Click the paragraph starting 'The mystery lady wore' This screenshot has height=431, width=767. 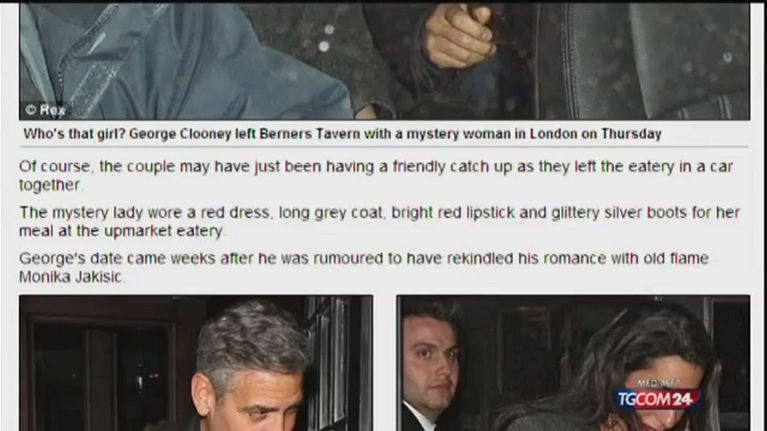(379, 222)
